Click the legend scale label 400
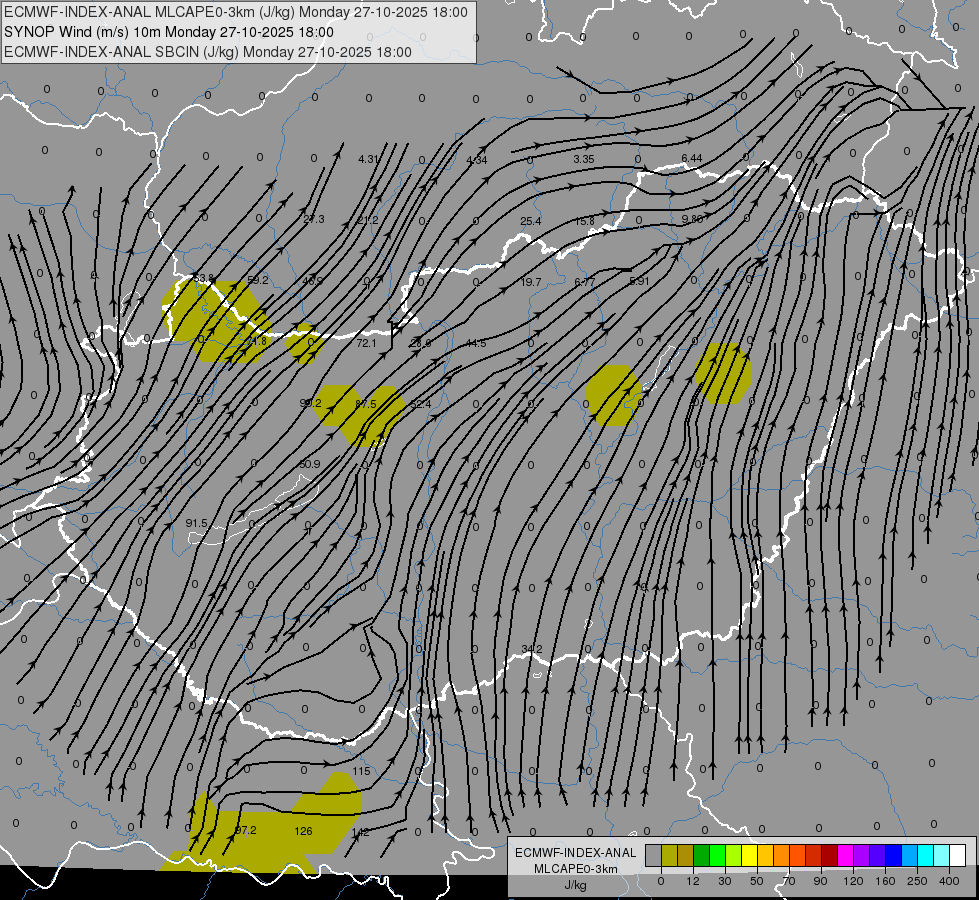 click(x=949, y=881)
